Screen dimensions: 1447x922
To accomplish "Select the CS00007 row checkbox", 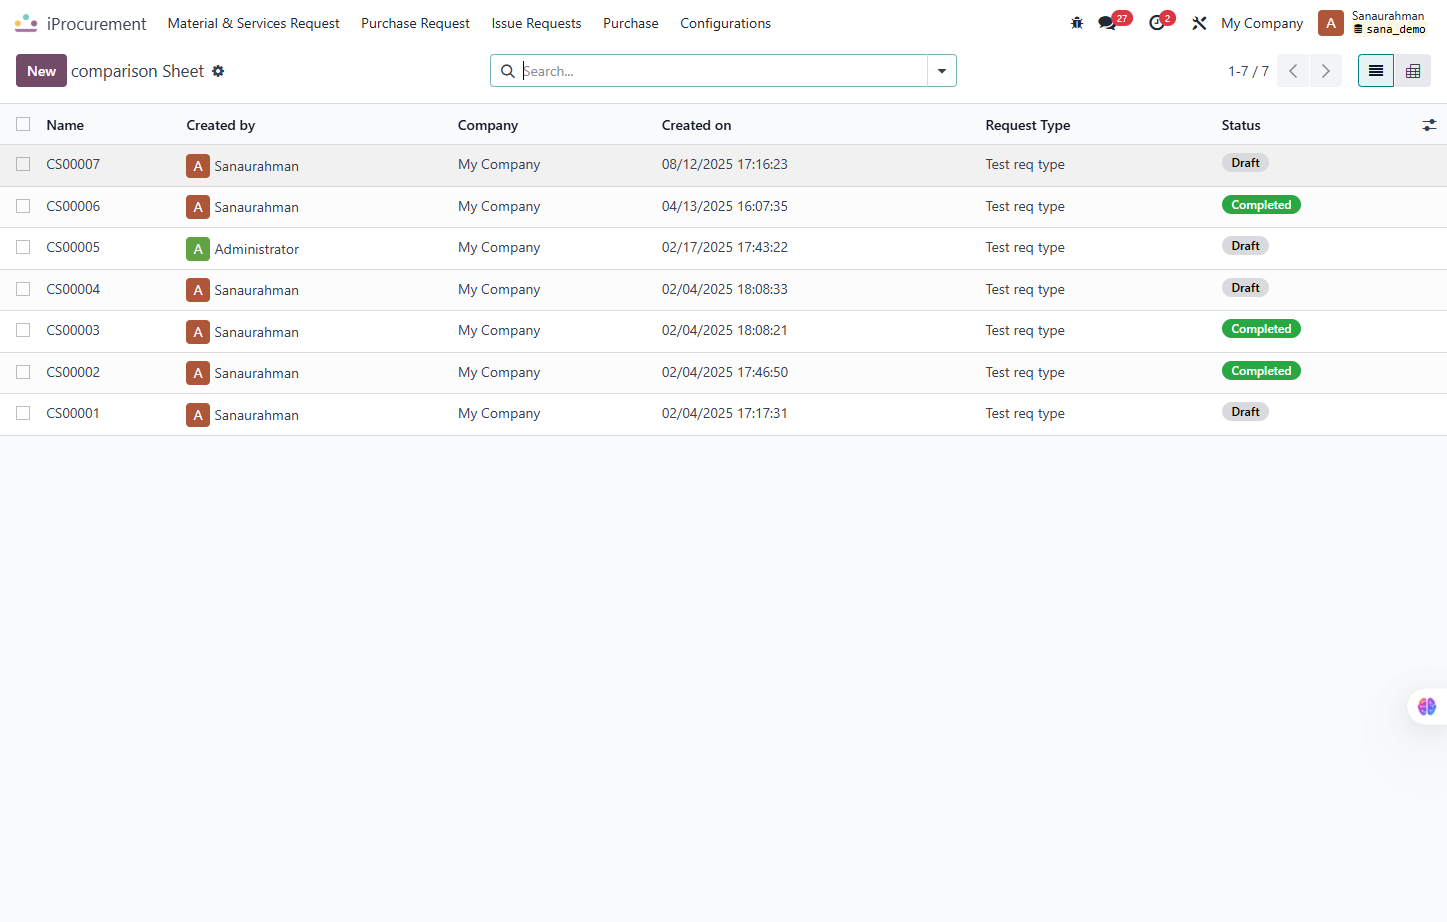I will (x=23, y=164).
